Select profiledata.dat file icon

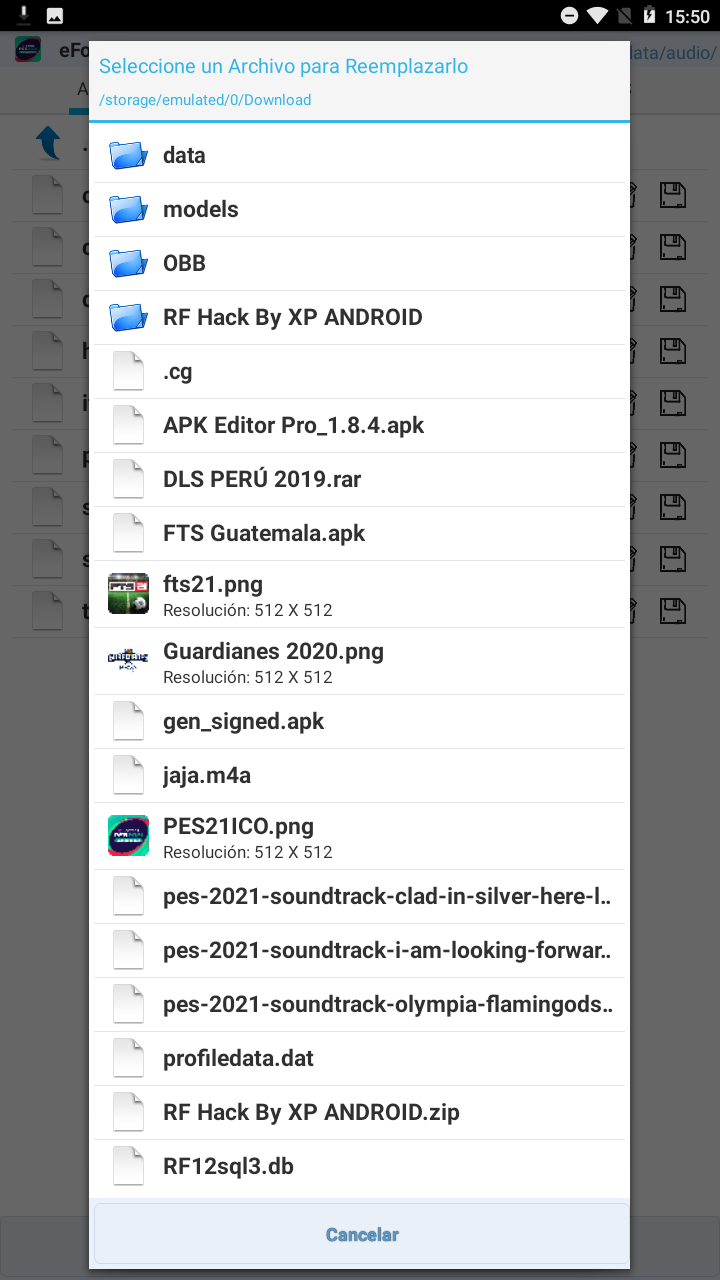pyautogui.click(x=128, y=1058)
